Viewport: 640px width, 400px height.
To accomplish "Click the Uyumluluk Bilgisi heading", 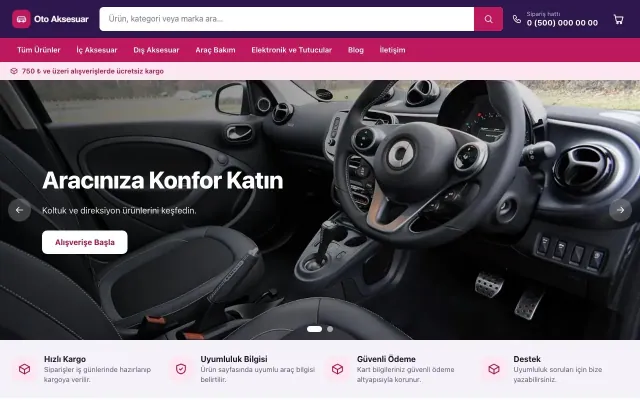I will click(234, 359).
